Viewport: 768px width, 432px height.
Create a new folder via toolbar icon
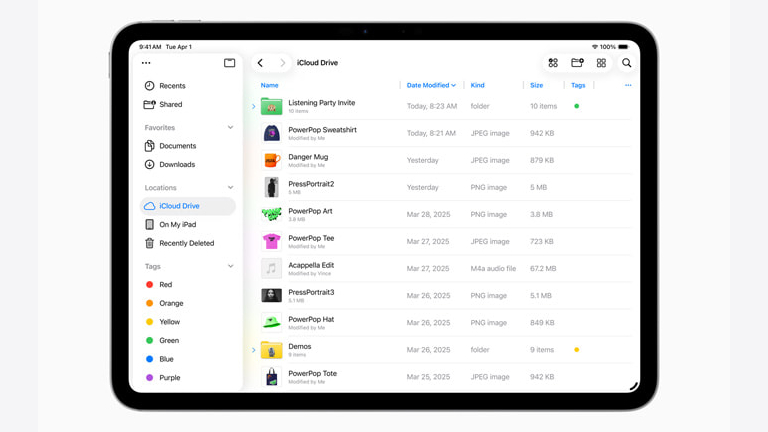[x=577, y=62]
